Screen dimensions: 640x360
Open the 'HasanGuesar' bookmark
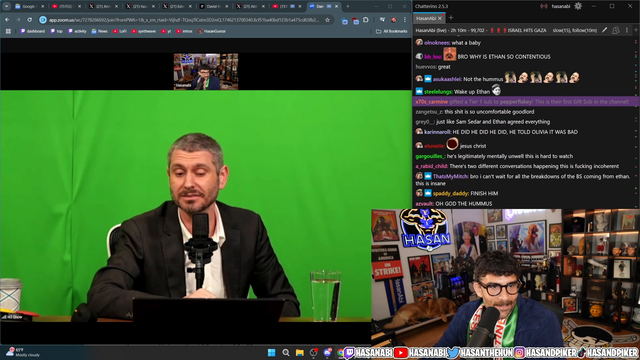(211, 31)
